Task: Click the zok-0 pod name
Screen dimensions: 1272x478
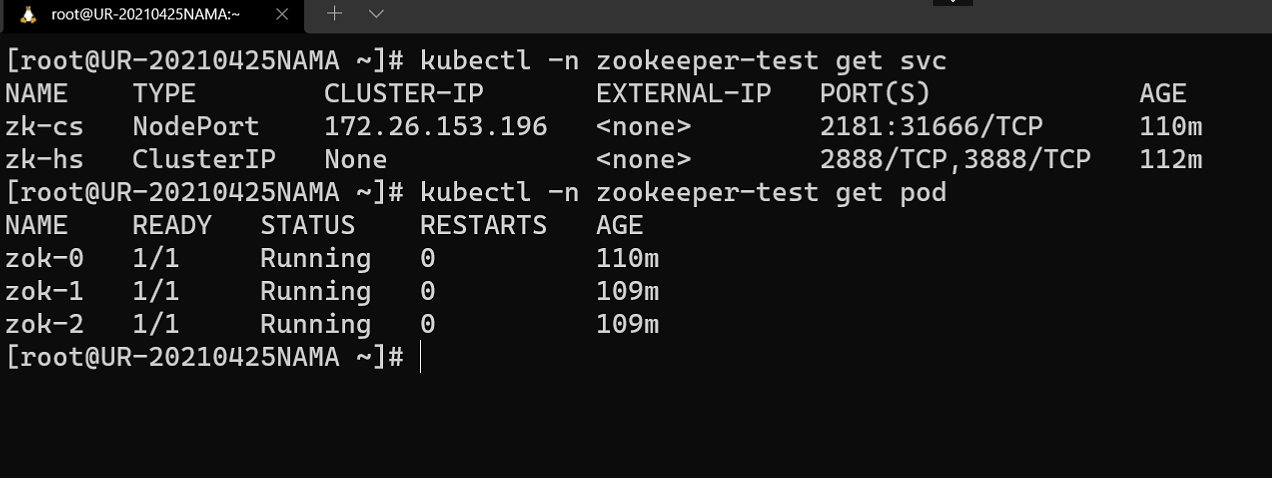Action: (44, 258)
